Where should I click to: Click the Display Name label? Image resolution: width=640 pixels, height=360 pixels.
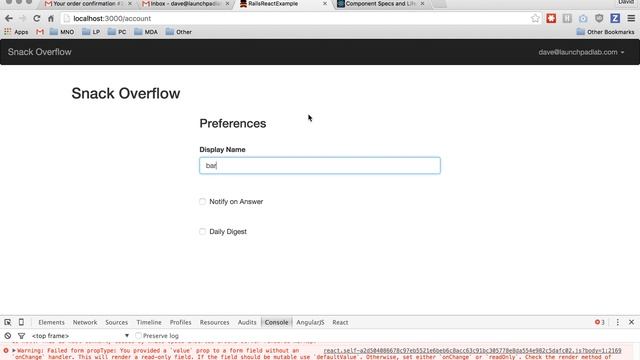pyautogui.click(x=222, y=150)
